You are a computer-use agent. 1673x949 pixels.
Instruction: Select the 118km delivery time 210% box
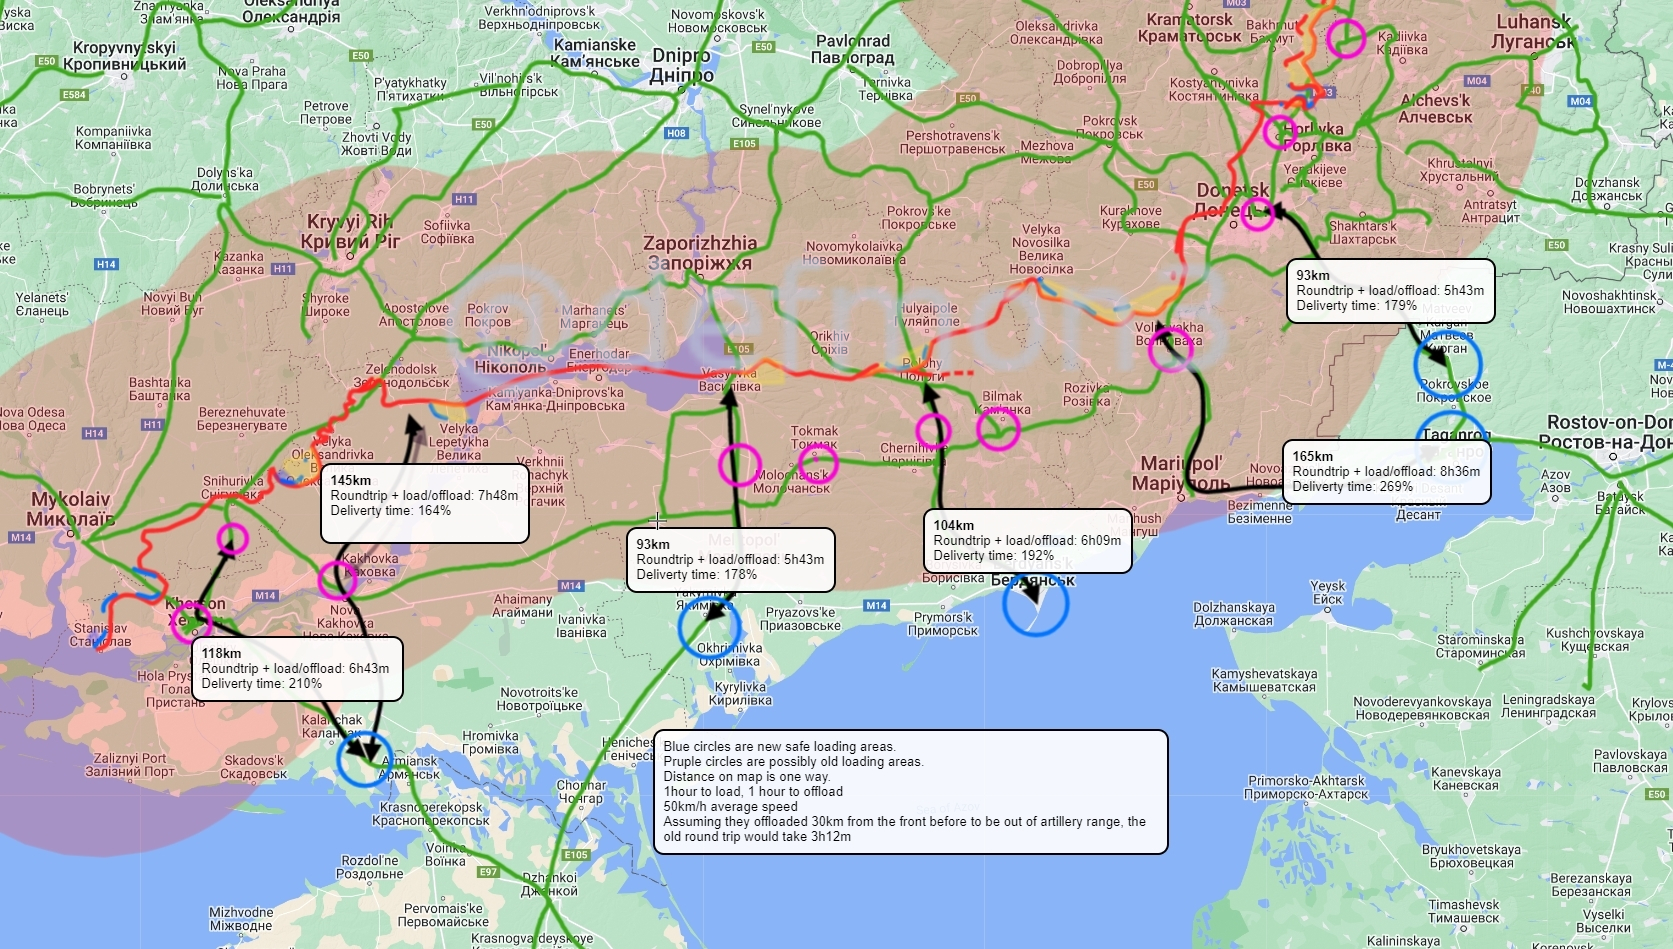(297, 668)
